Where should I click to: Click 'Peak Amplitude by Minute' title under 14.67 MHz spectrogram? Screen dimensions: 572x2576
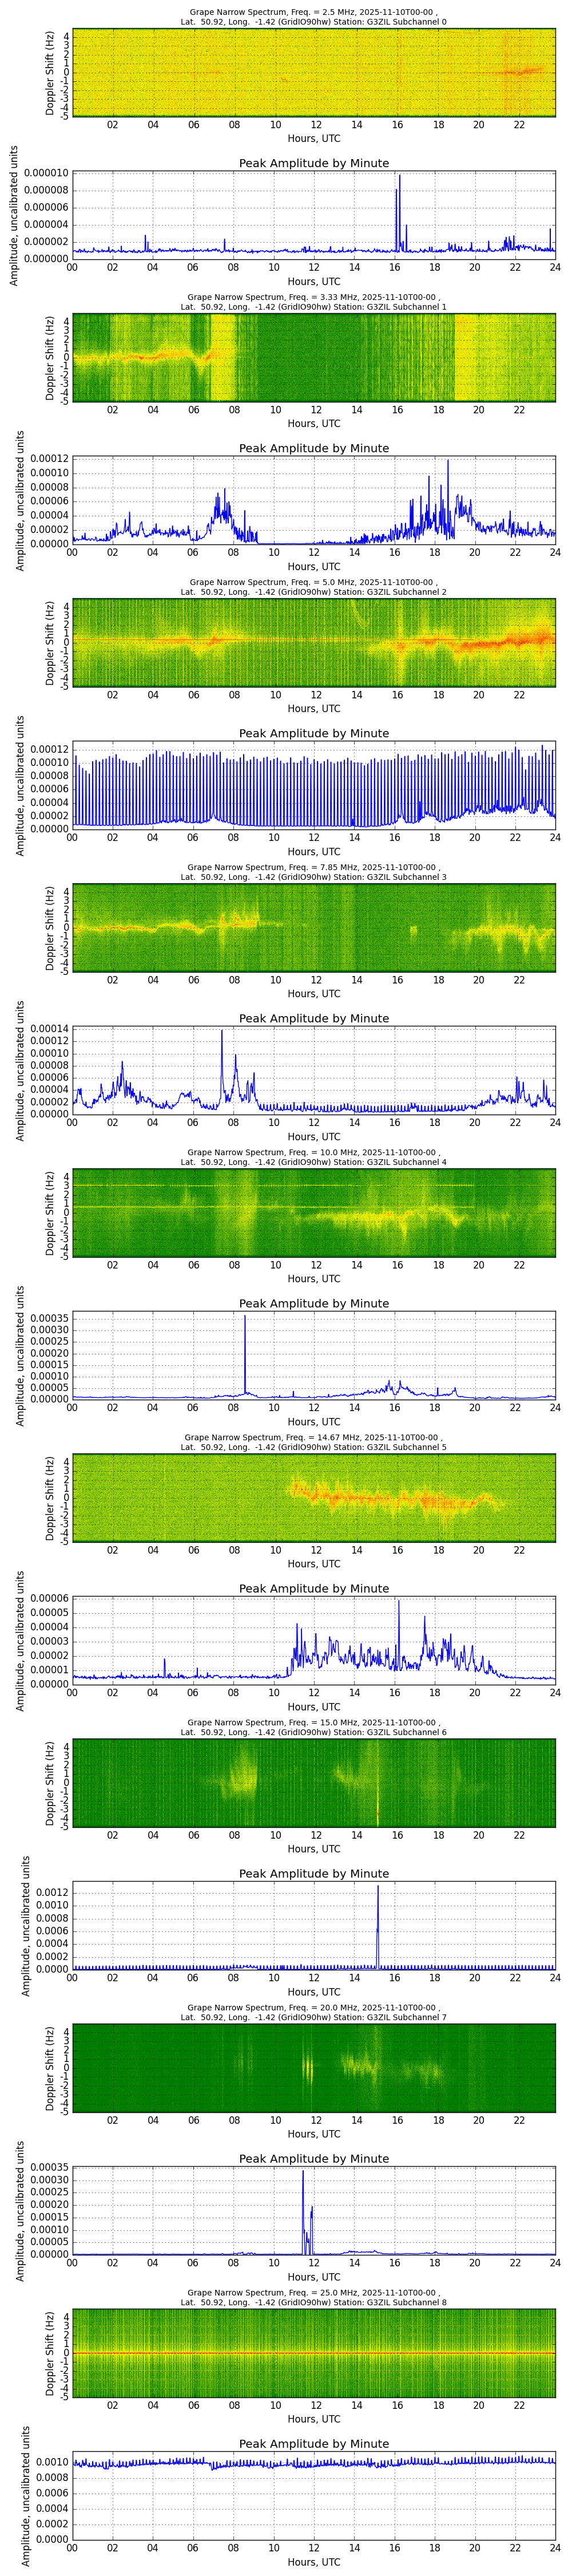[x=313, y=1588]
